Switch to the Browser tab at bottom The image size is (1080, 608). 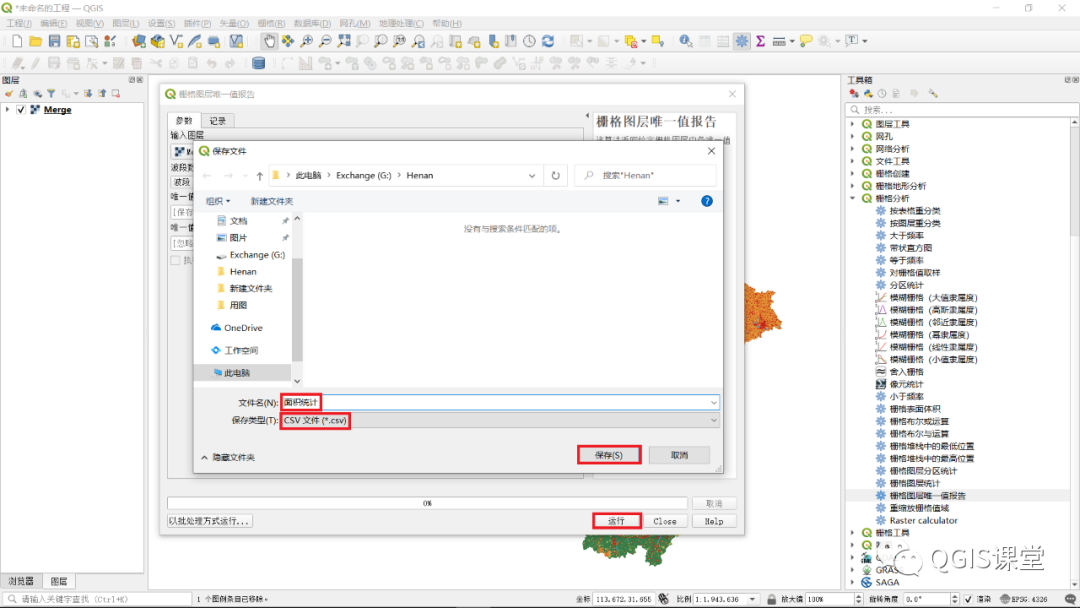(21, 581)
